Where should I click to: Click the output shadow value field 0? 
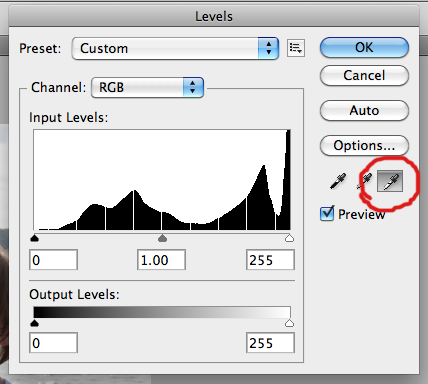(53, 343)
